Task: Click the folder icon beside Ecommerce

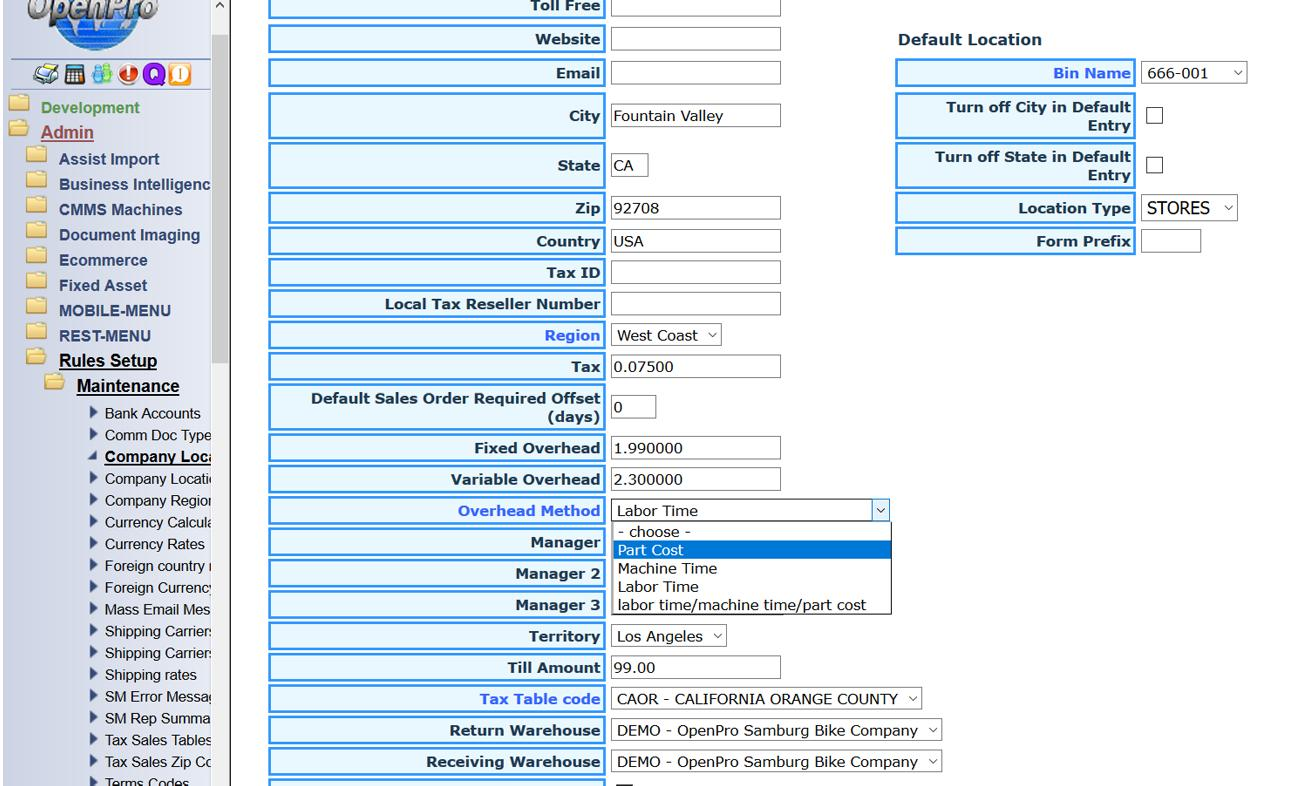Action: tap(37, 256)
